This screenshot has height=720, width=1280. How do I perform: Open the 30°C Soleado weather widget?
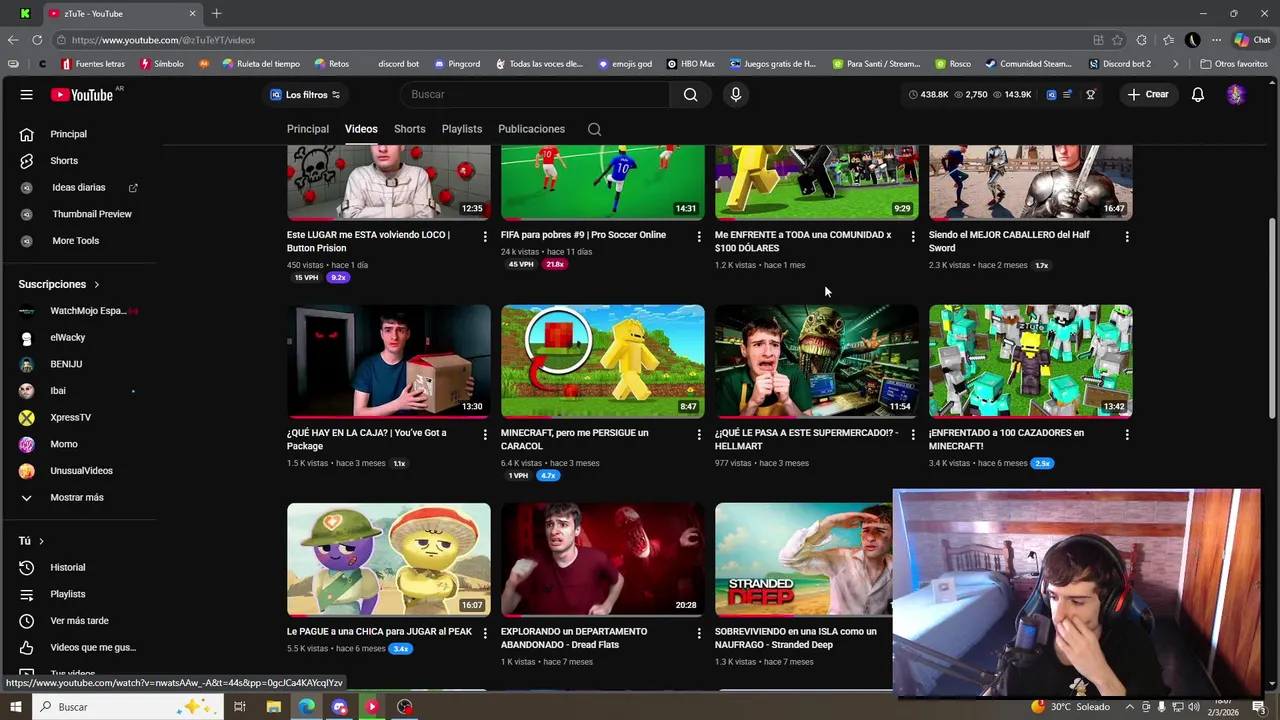(1072, 707)
